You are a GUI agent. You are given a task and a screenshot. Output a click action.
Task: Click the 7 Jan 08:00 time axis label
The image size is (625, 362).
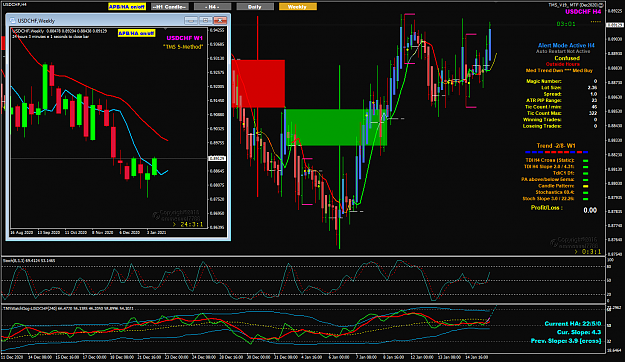point(365,357)
